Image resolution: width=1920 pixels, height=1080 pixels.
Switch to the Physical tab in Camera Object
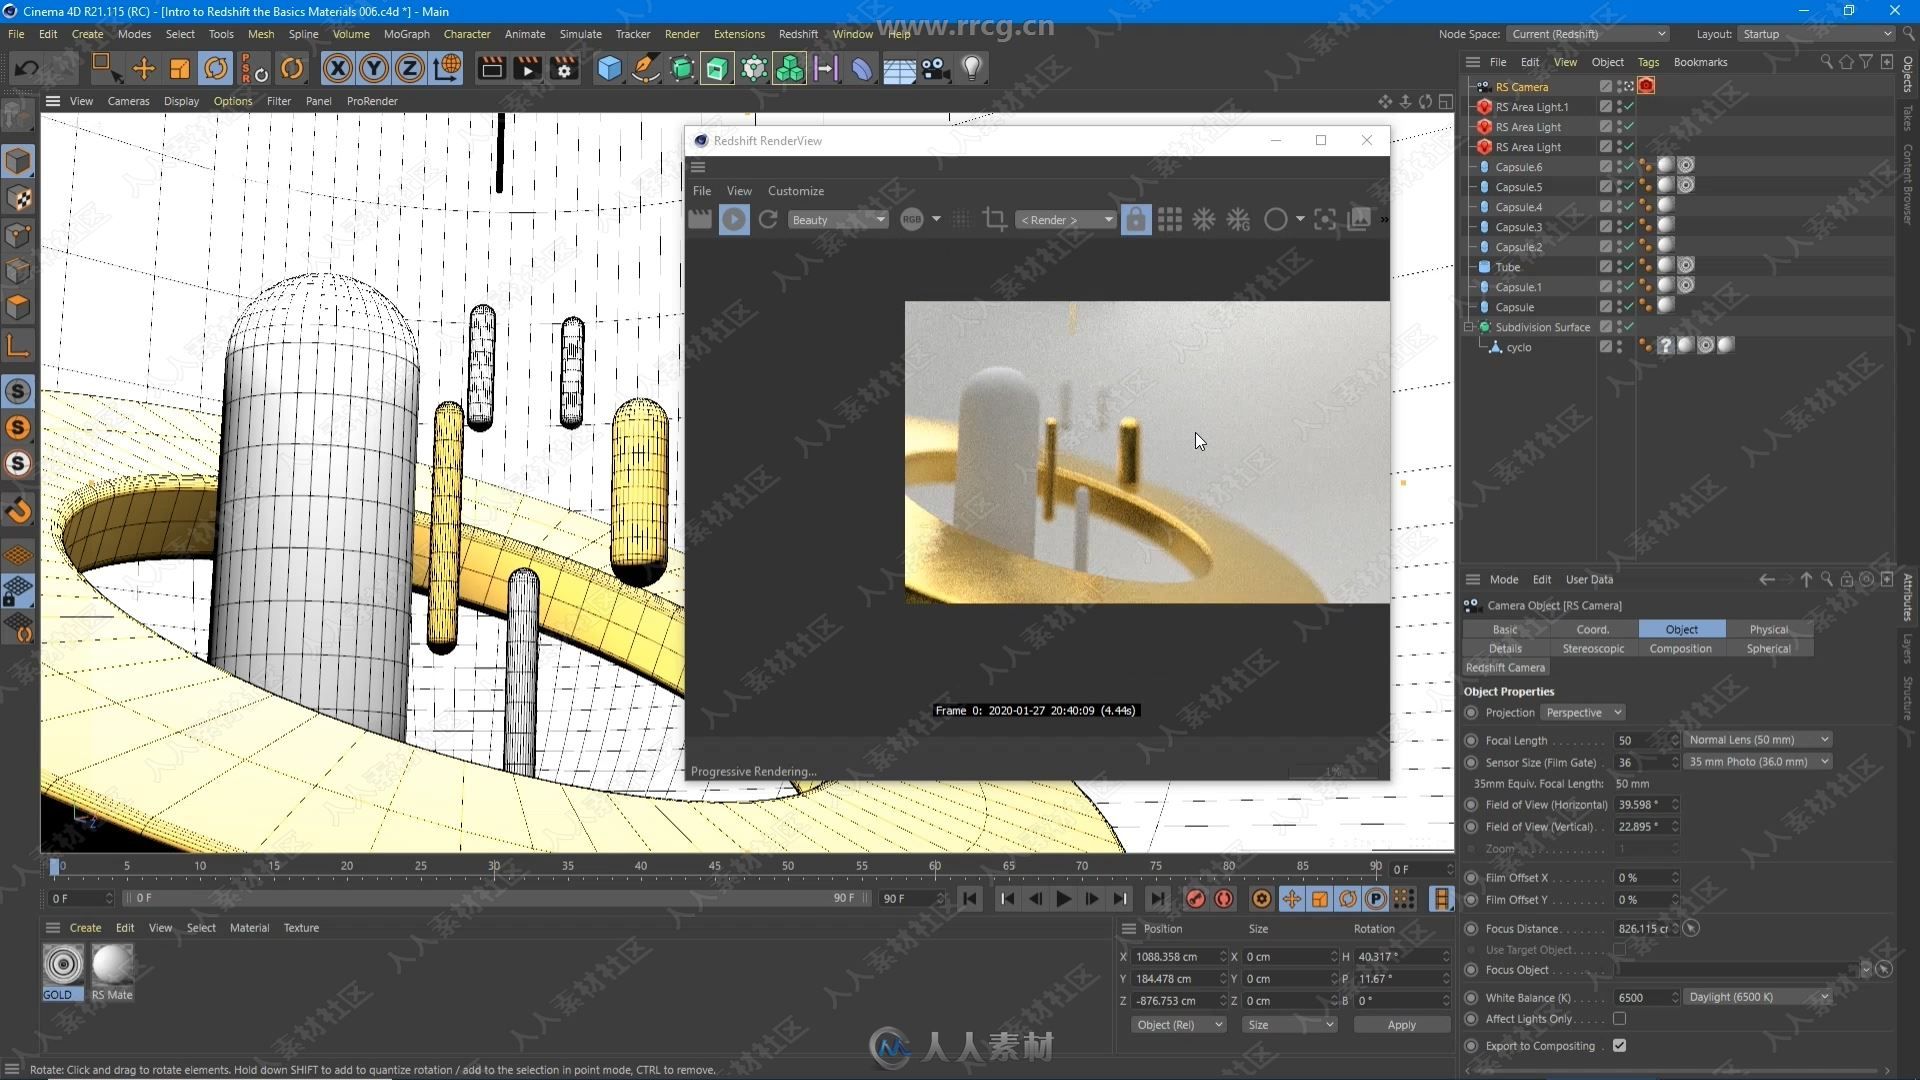(1768, 629)
